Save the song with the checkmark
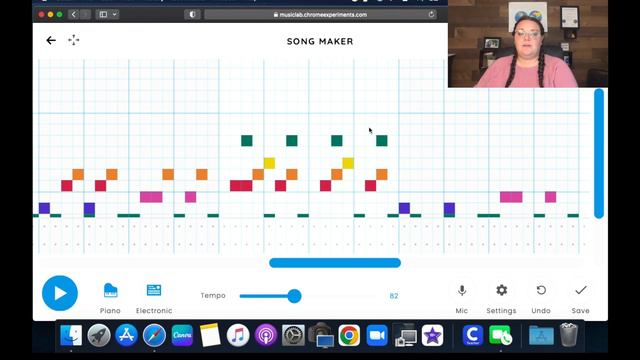Image resolution: width=640 pixels, height=360 pixels. pos(580,290)
